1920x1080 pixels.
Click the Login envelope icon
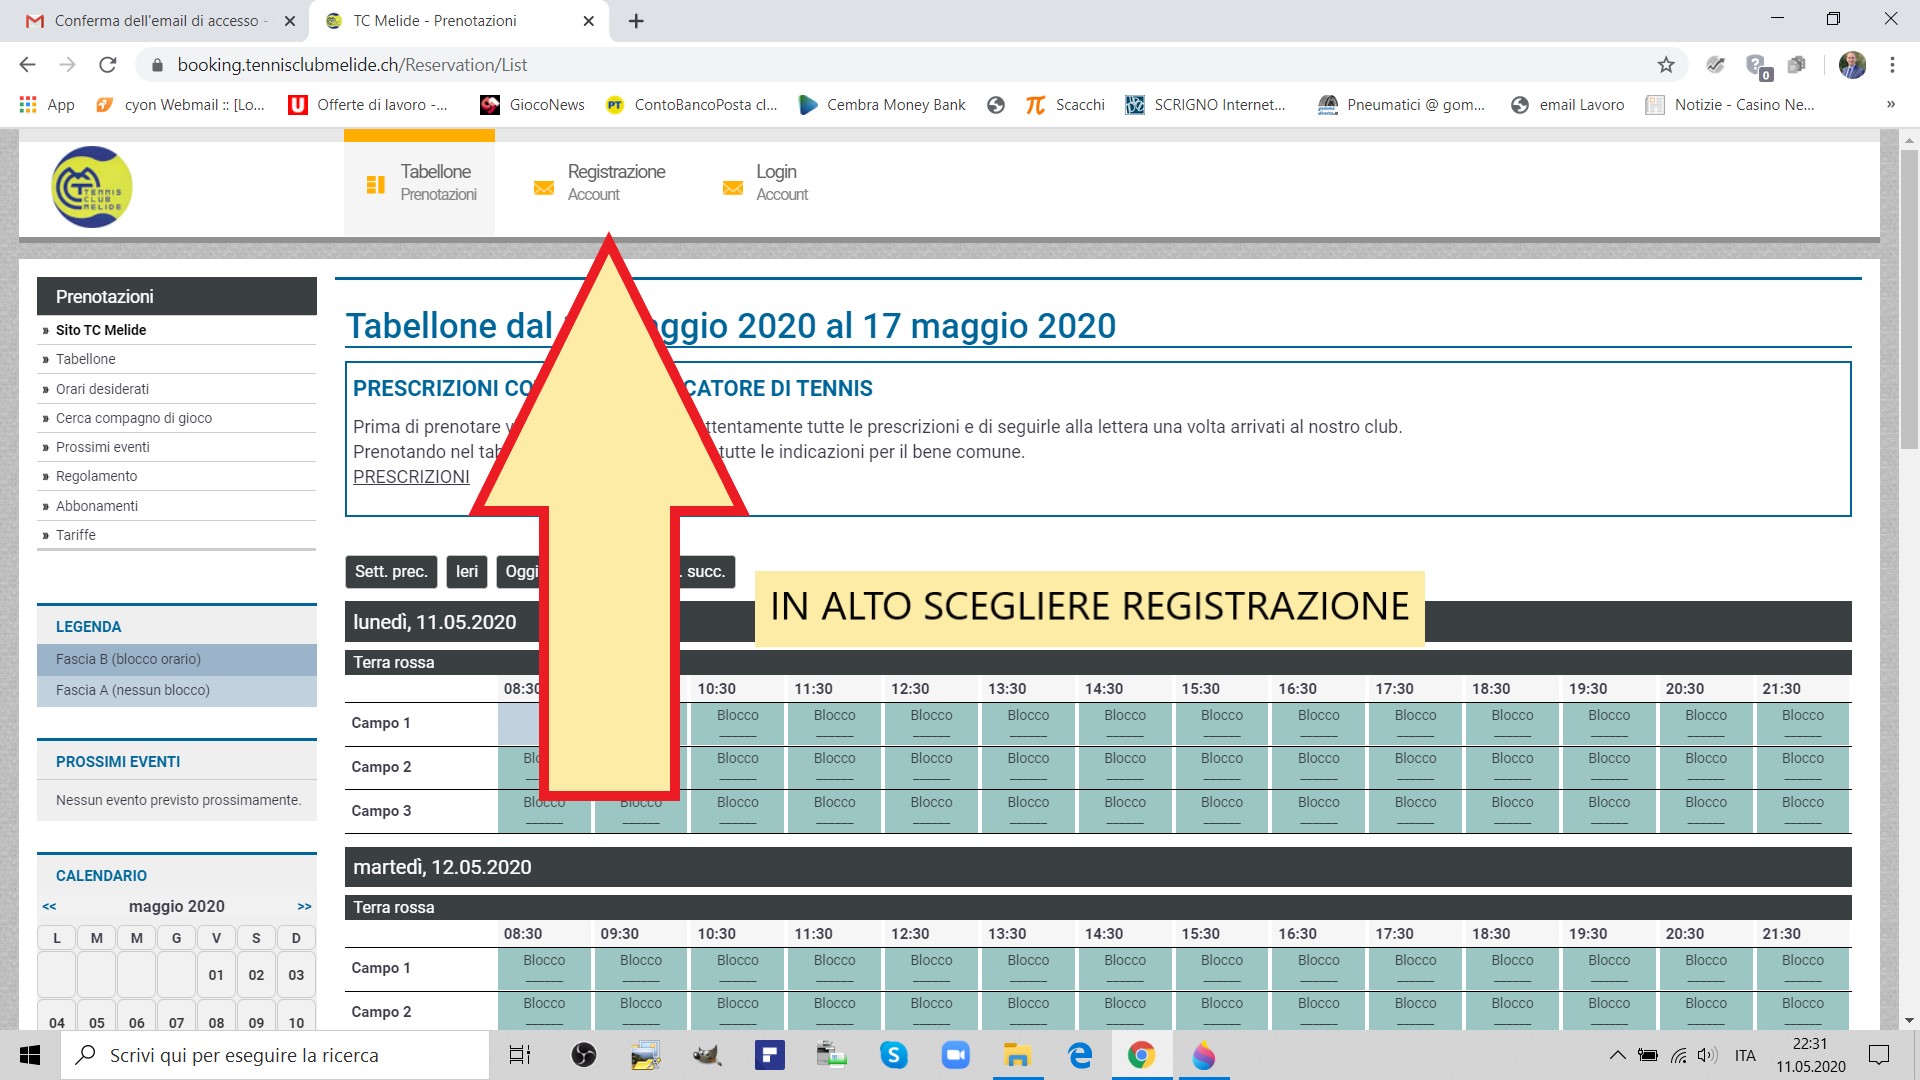[733, 187]
